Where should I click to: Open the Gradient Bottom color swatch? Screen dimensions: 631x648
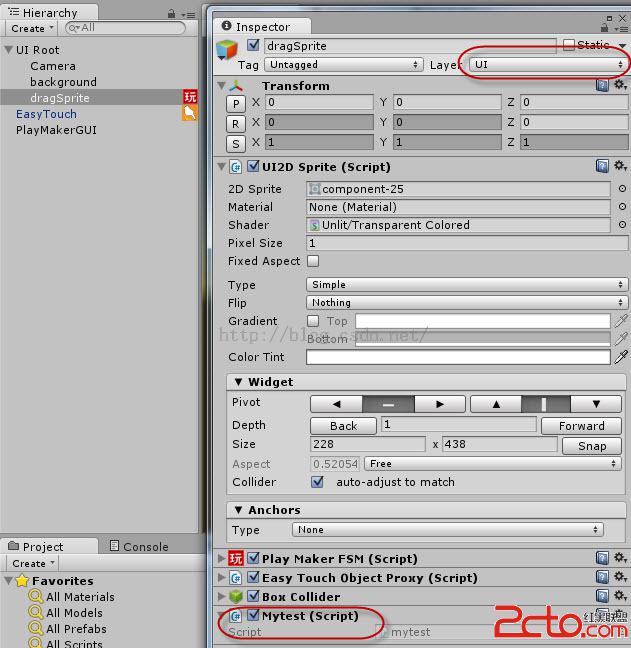[x=482, y=339]
